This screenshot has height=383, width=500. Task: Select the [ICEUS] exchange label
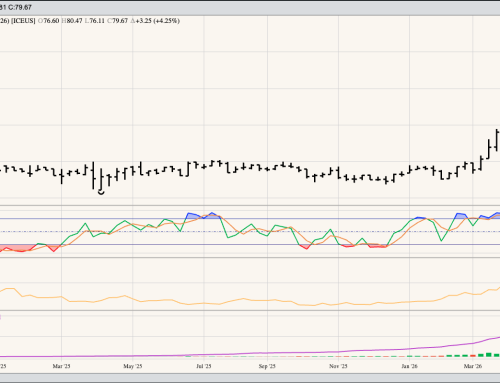tap(23, 21)
